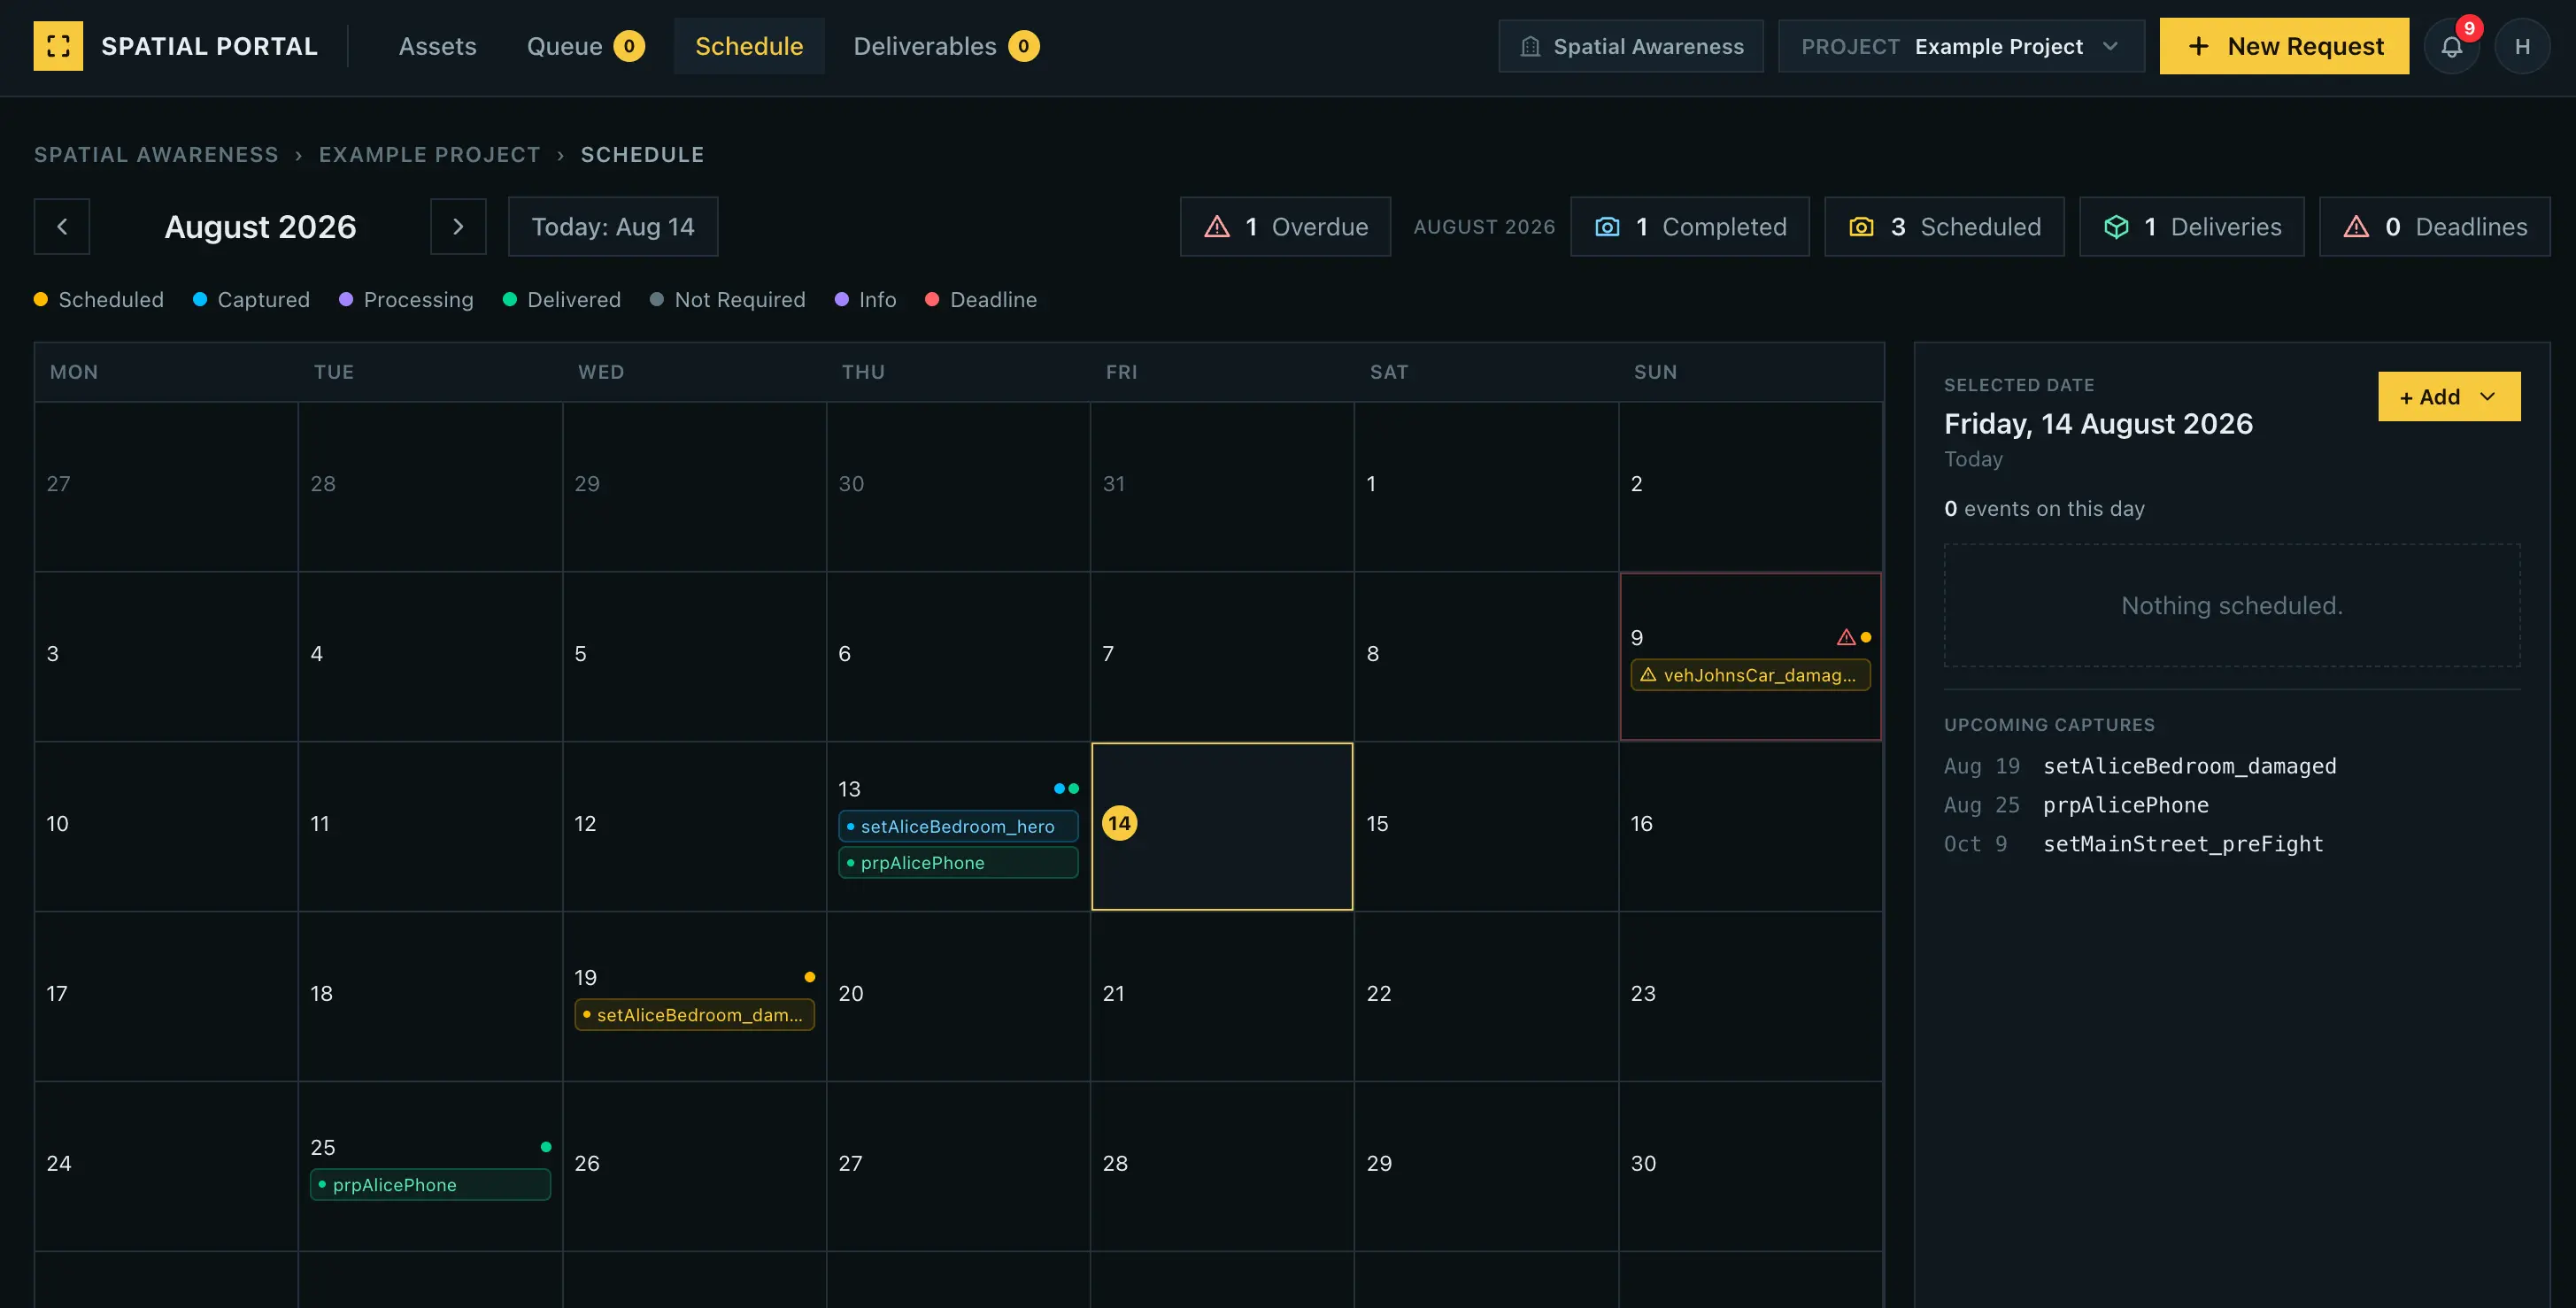Select August 15 in the calendar

(1486, 826)
